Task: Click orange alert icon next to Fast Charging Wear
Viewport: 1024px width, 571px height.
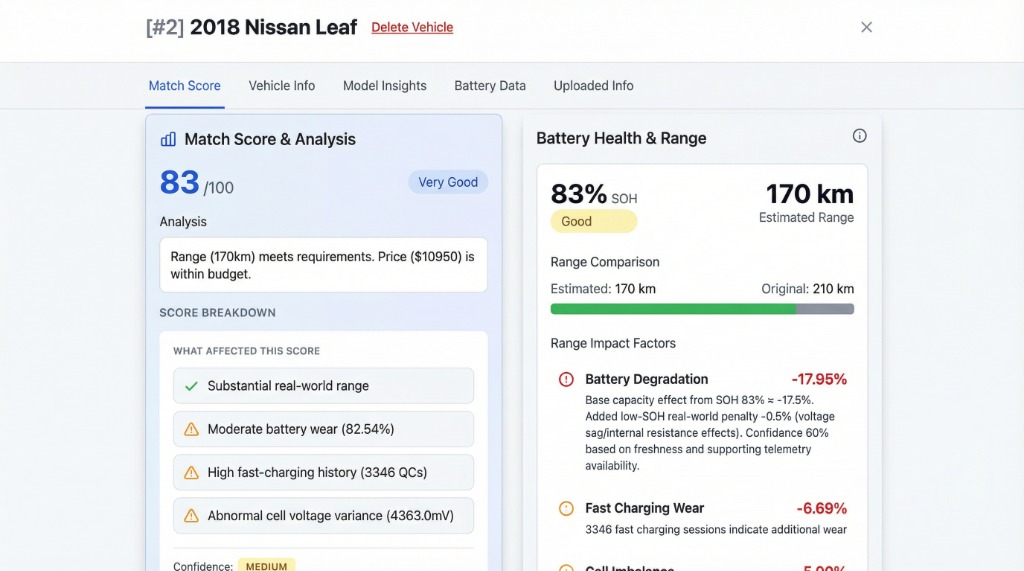Action: point(566,509)
